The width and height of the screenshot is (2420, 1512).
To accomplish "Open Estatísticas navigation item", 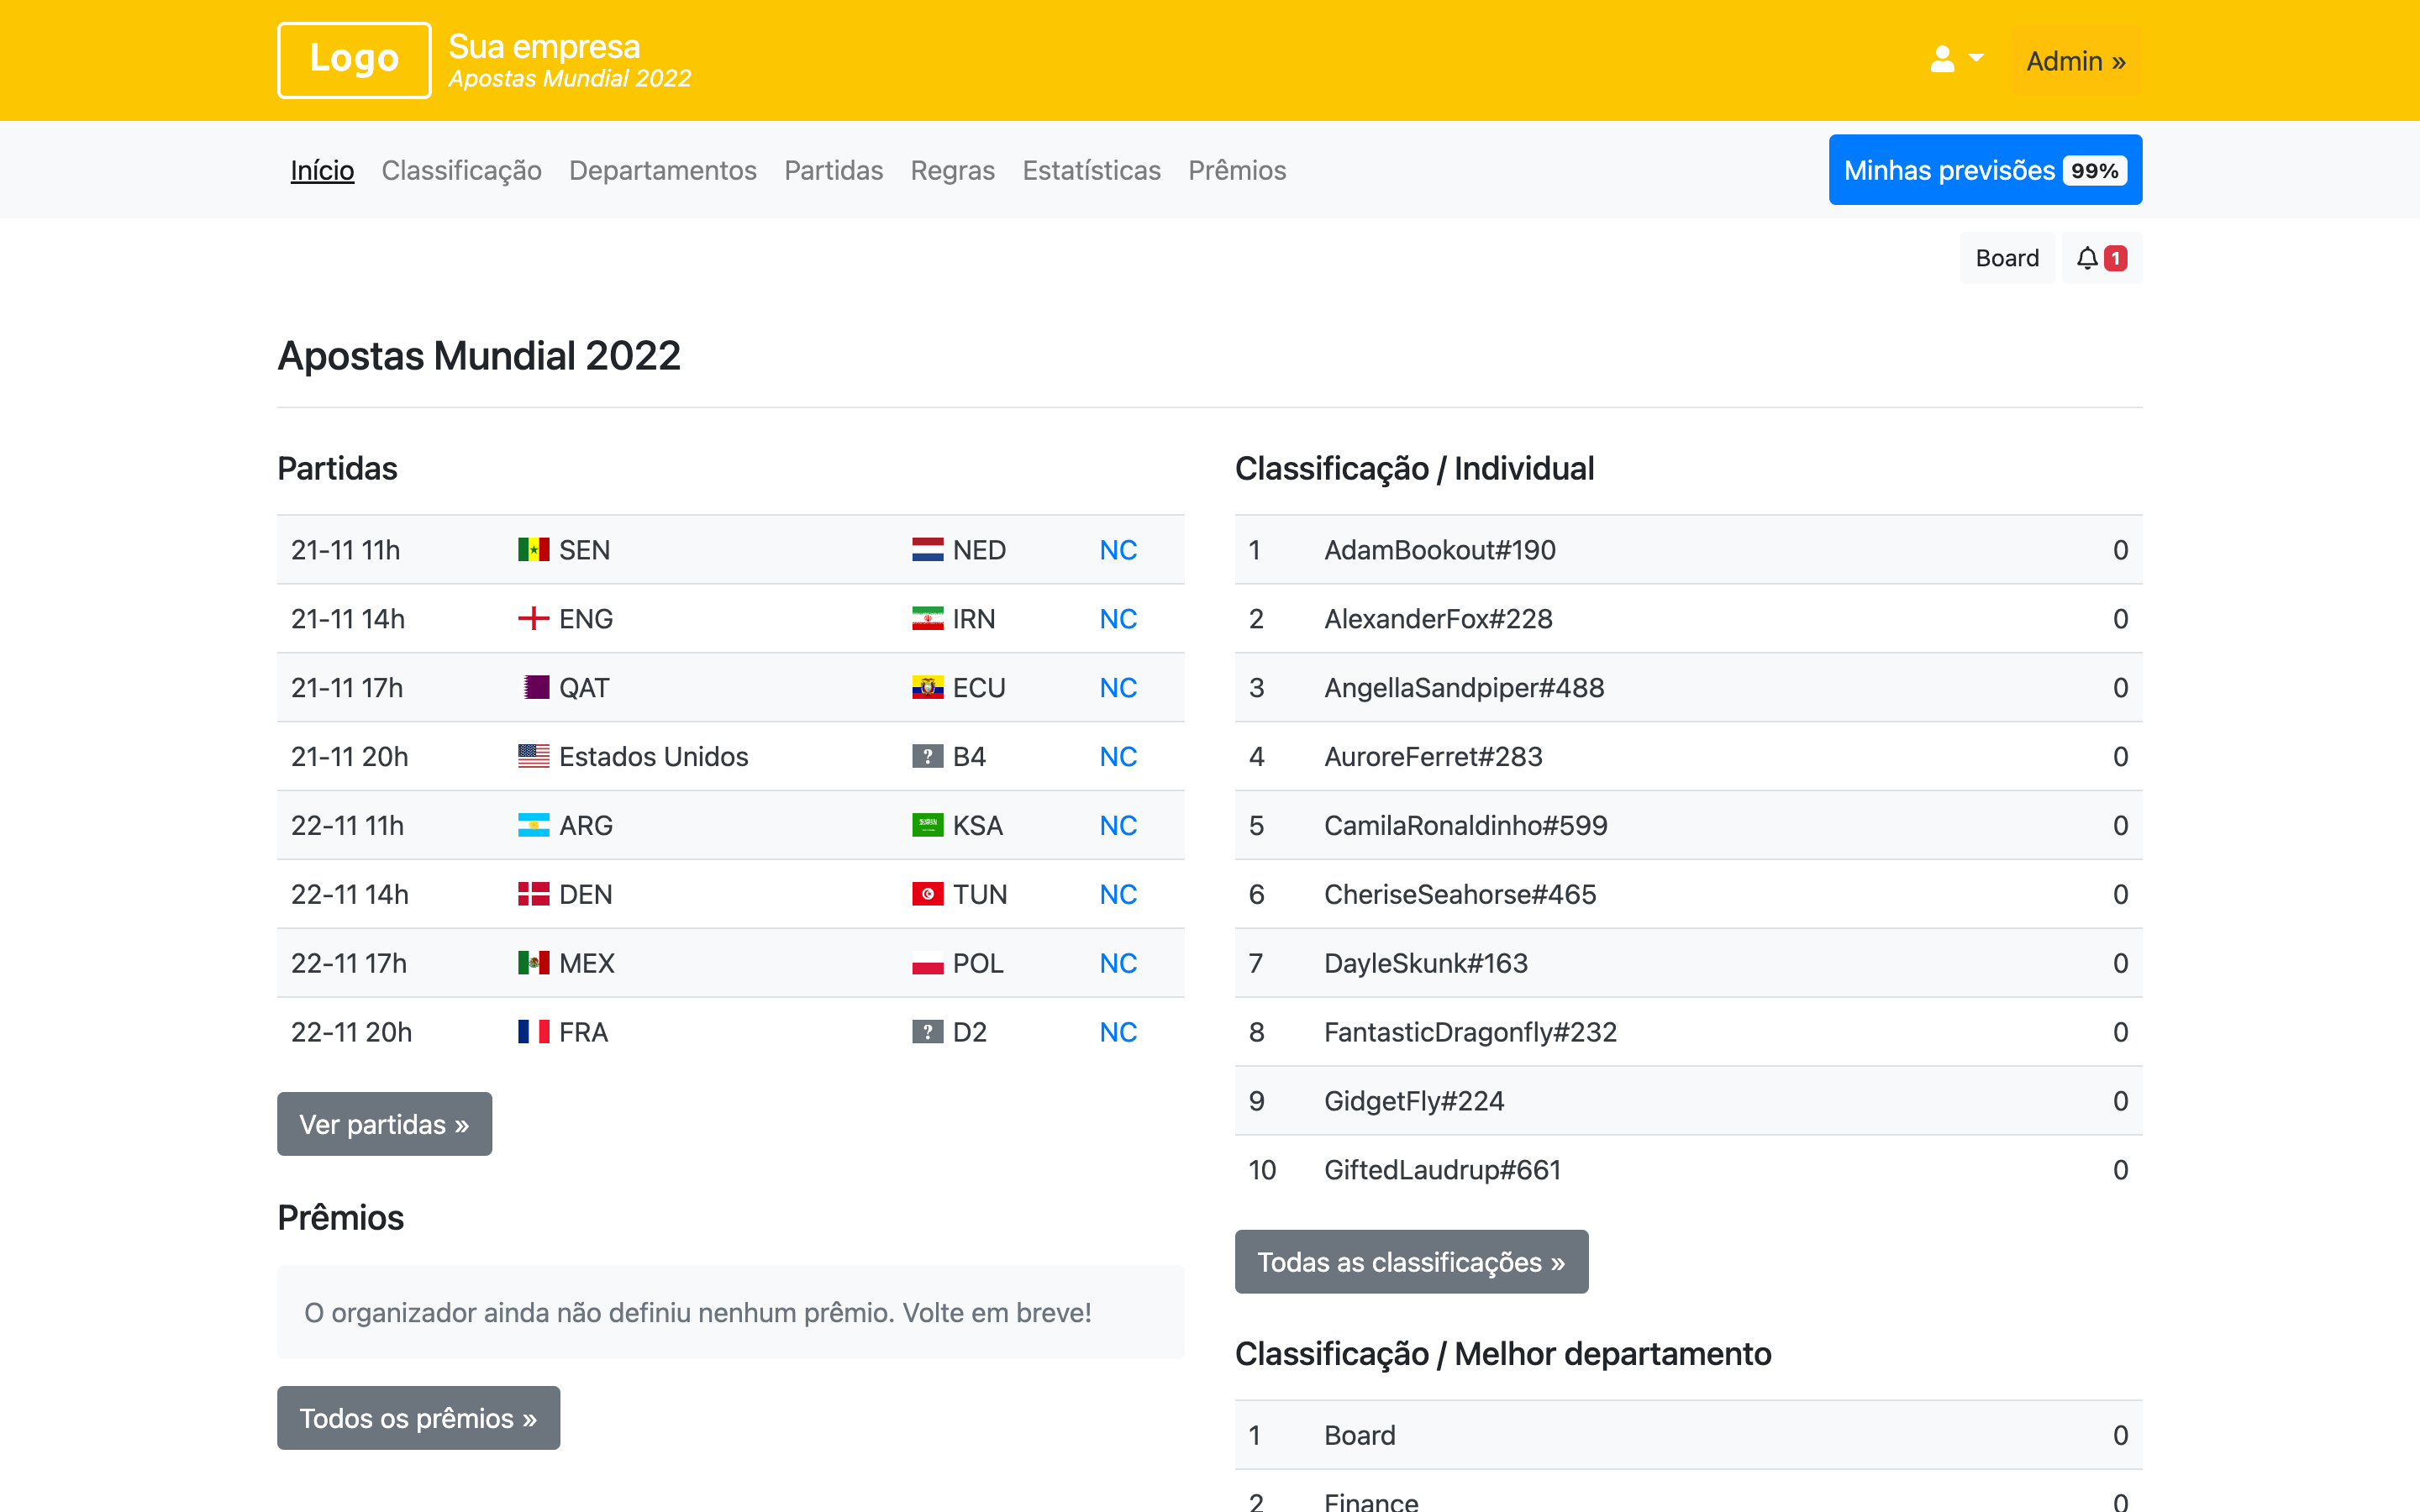I will coord(1091,170).
